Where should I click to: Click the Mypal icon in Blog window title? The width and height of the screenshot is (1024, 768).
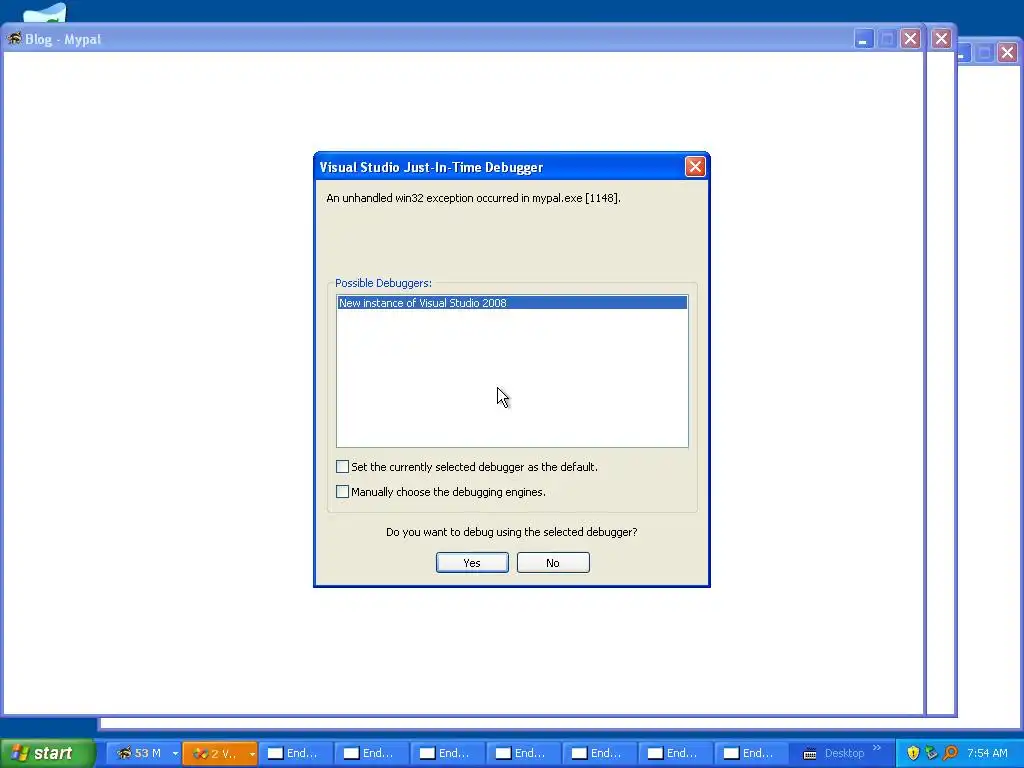click(x=14, y=39)
